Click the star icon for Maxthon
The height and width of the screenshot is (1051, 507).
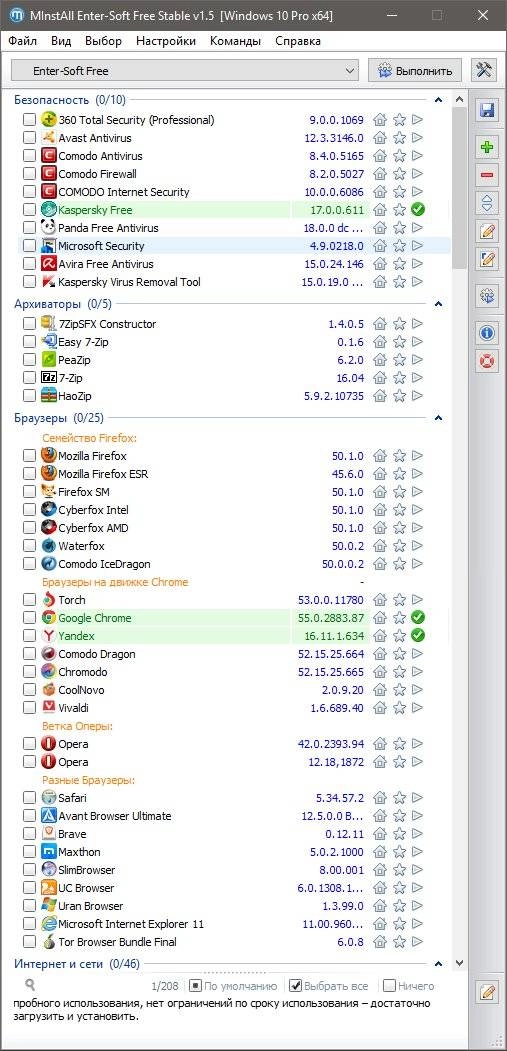tap(399, 852)
